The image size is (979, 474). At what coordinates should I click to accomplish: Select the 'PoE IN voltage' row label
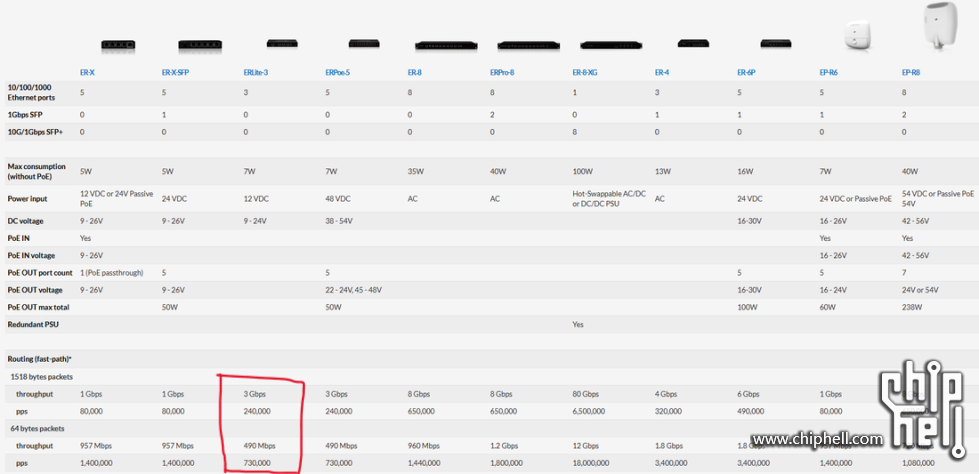coord(30,255)
